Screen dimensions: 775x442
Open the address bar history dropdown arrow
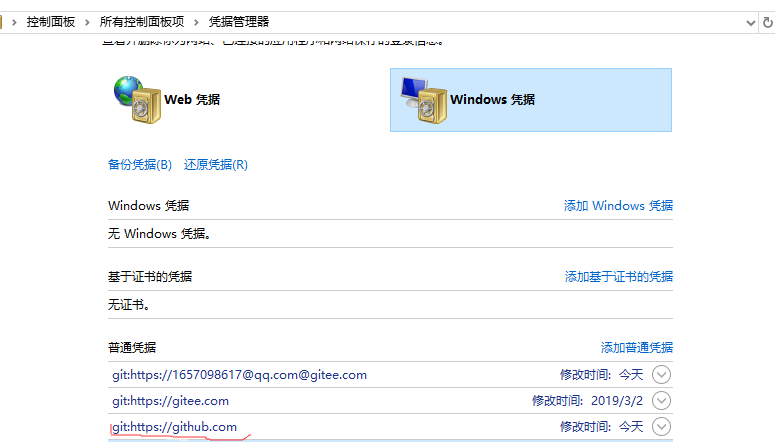[x=752, y=21]
